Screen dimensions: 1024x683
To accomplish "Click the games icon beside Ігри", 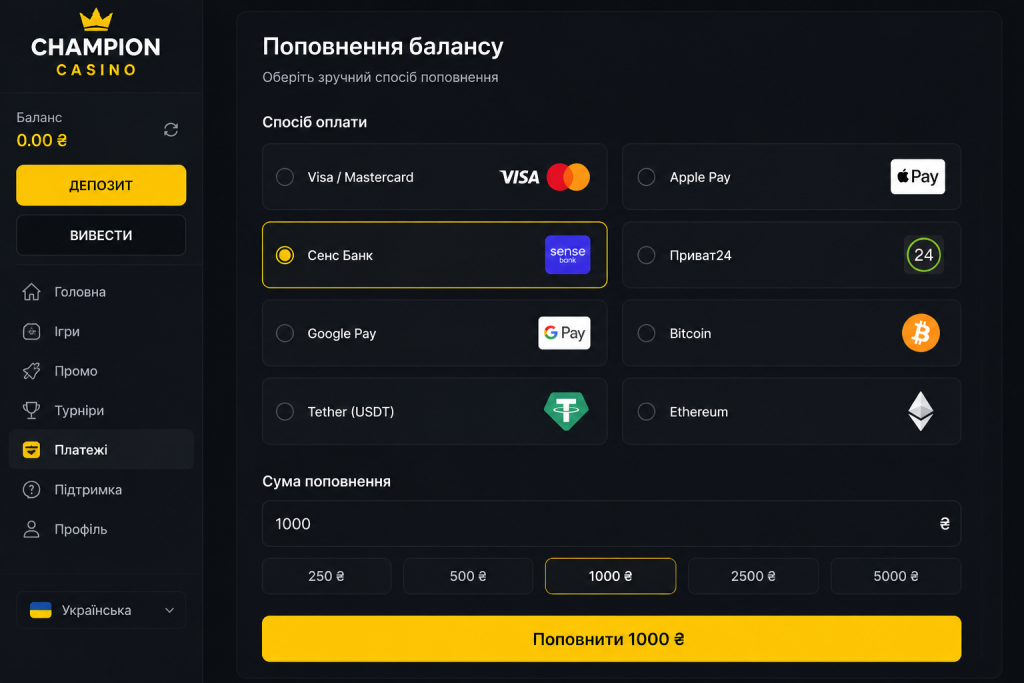I will click(x=31, y=332).
